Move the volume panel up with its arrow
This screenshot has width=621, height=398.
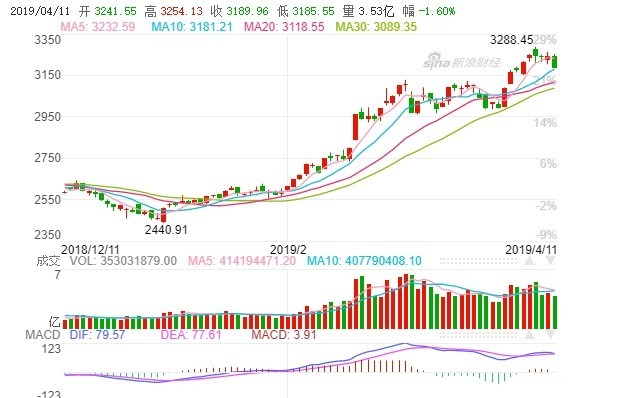click(x=530, y=261)
